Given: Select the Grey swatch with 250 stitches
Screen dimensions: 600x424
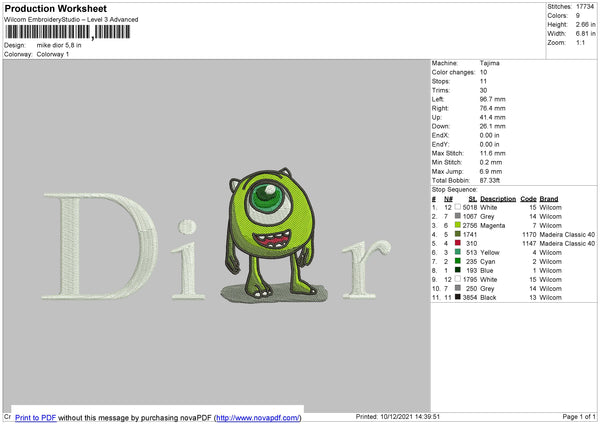Looking at the screenshot, I should (458, 288).
